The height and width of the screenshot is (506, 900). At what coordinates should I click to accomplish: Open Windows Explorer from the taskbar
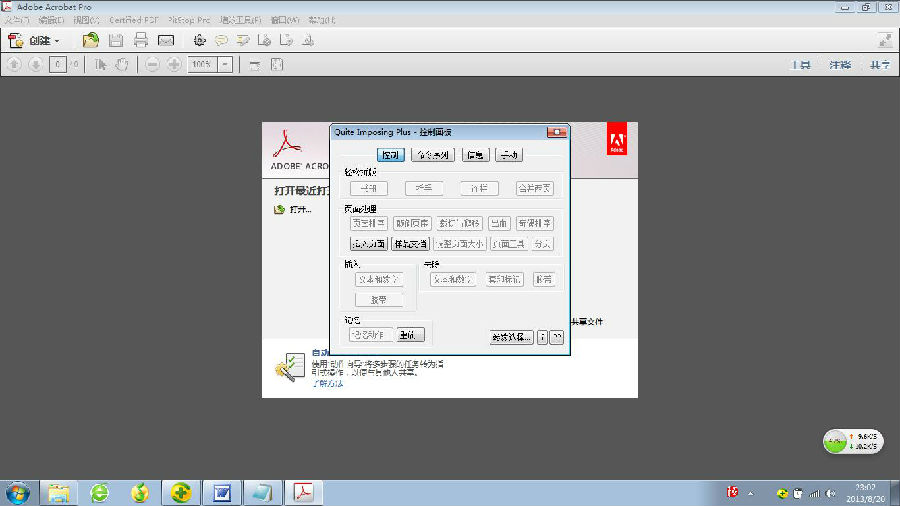click(59, 493)
